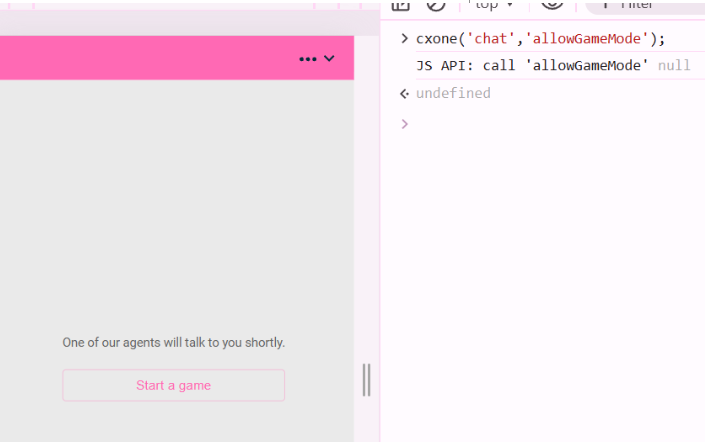Click the return arrow beside undefined
705x442 pixels.
click(404, 93)
